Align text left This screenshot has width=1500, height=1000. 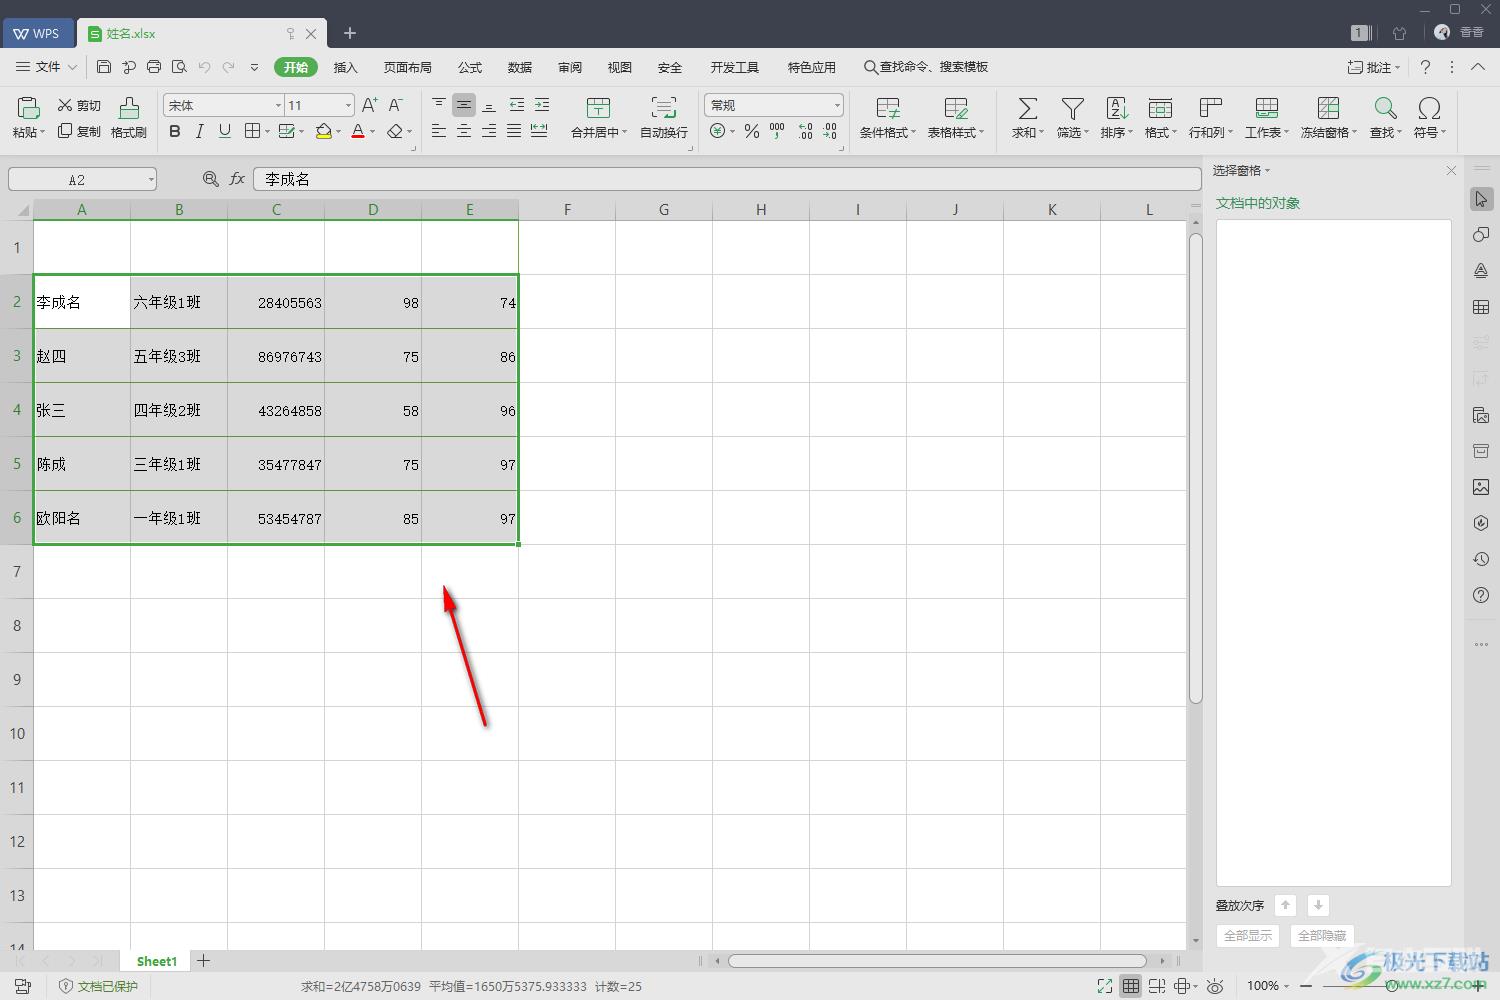[439, 131]
